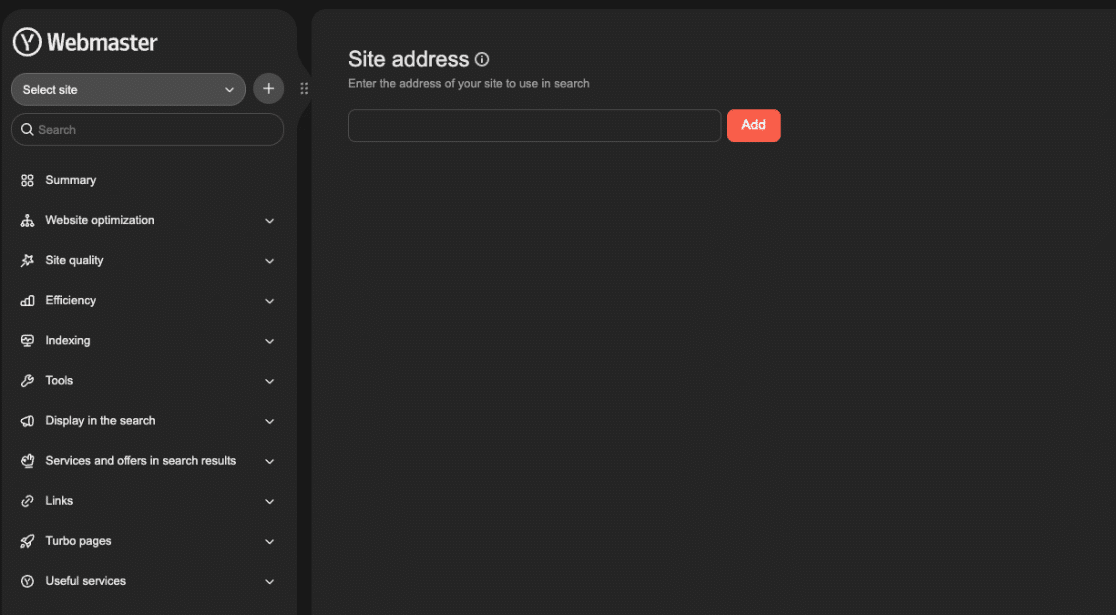Collapse the Services and offers in search results chevron

coord(269,461)
